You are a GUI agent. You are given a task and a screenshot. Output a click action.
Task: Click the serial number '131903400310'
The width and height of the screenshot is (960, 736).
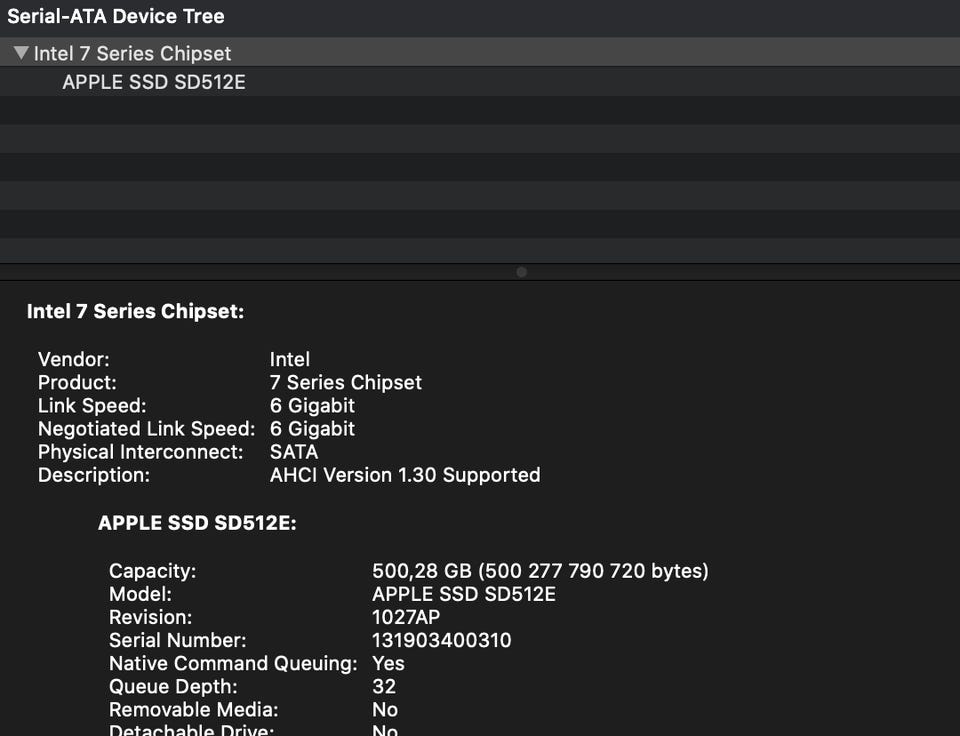(441, 640)
